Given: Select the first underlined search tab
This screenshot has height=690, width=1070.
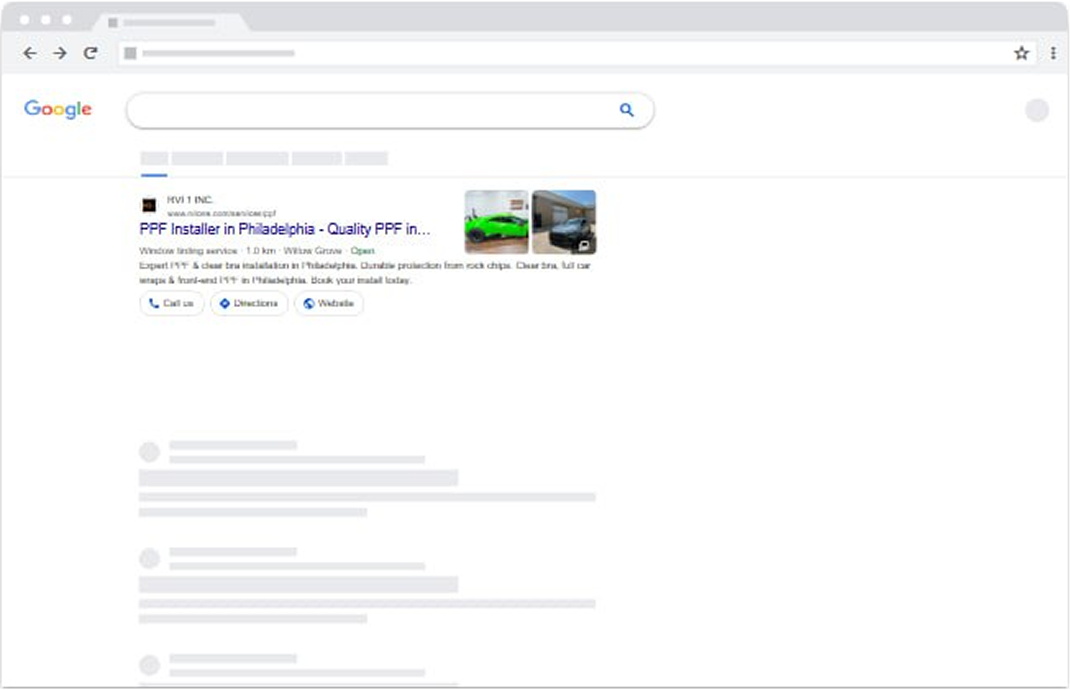Looking at the screenshot, I should (x=154, y=158).
